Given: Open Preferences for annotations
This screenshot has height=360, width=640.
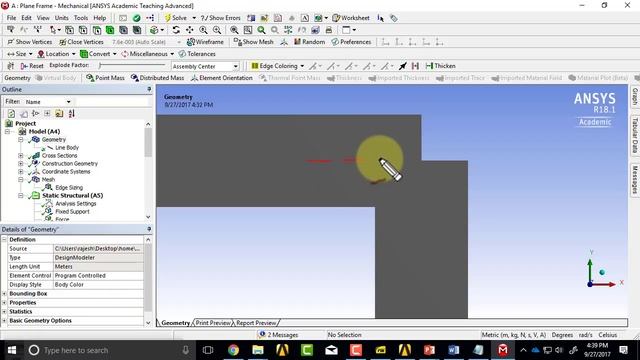Looking at the screenshot, I should (351, 42).
